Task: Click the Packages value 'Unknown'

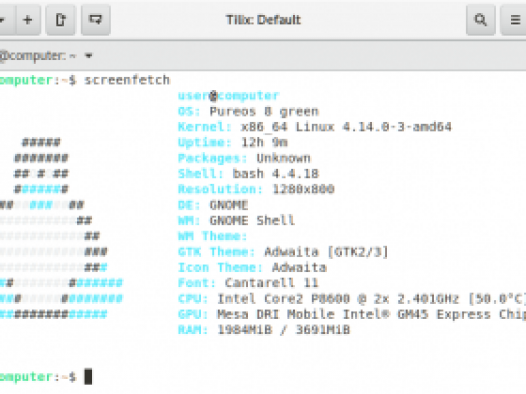Action: click(283, 158)
